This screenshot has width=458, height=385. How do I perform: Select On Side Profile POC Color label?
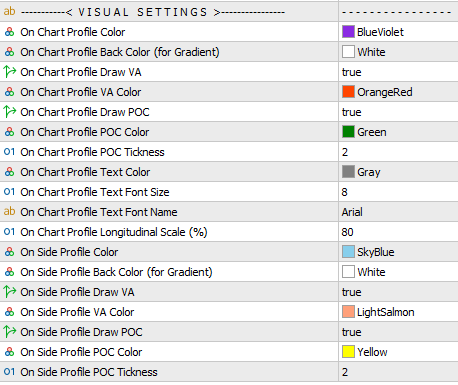[81, 352]
